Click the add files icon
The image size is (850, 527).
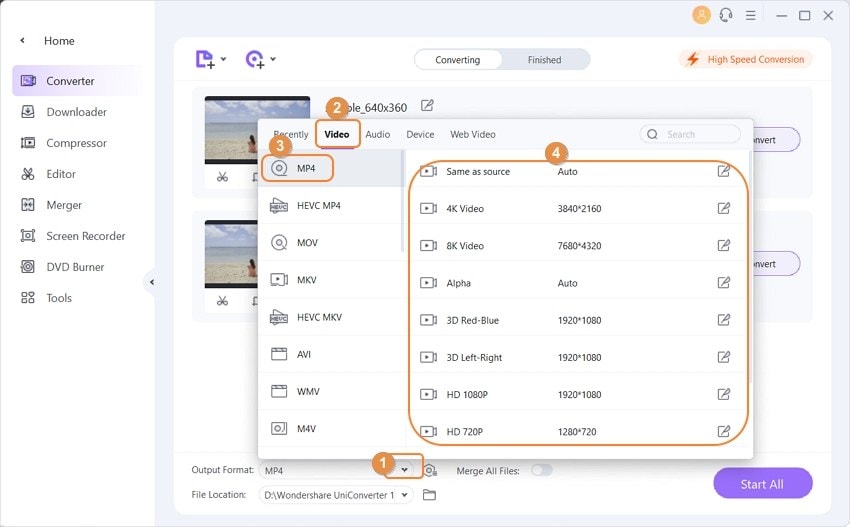(x=205, y=60)
